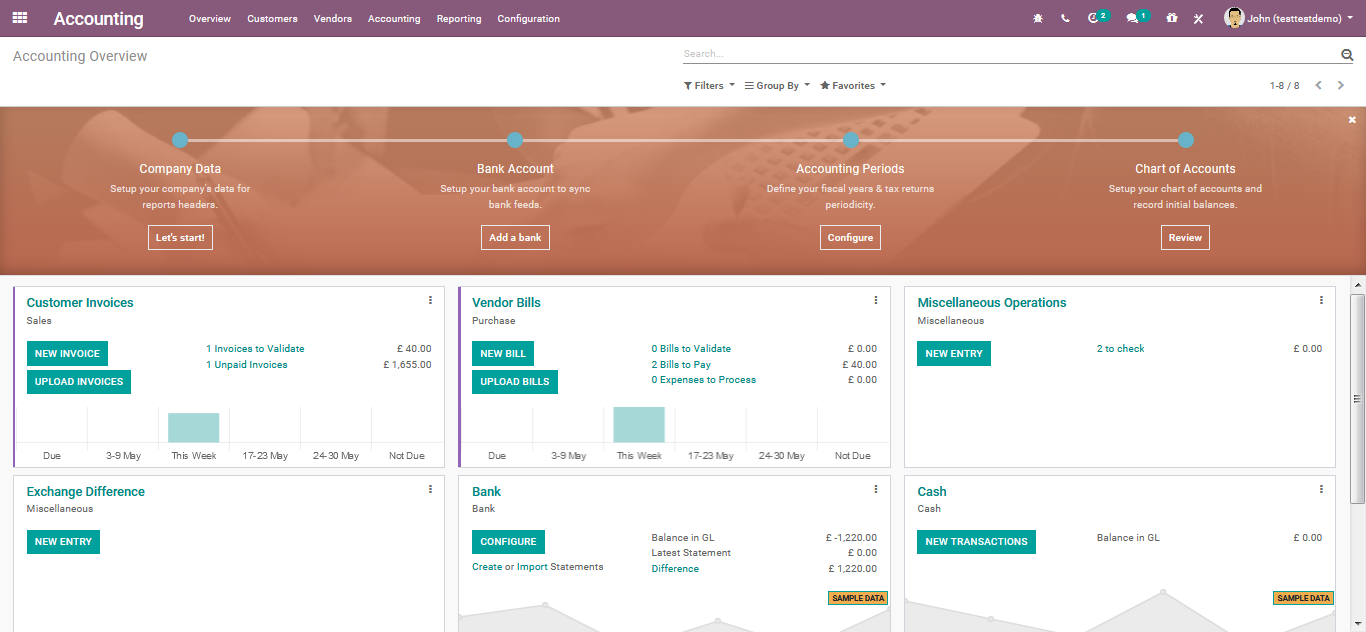Open activities clock icon

click(x=1093, y=18)
